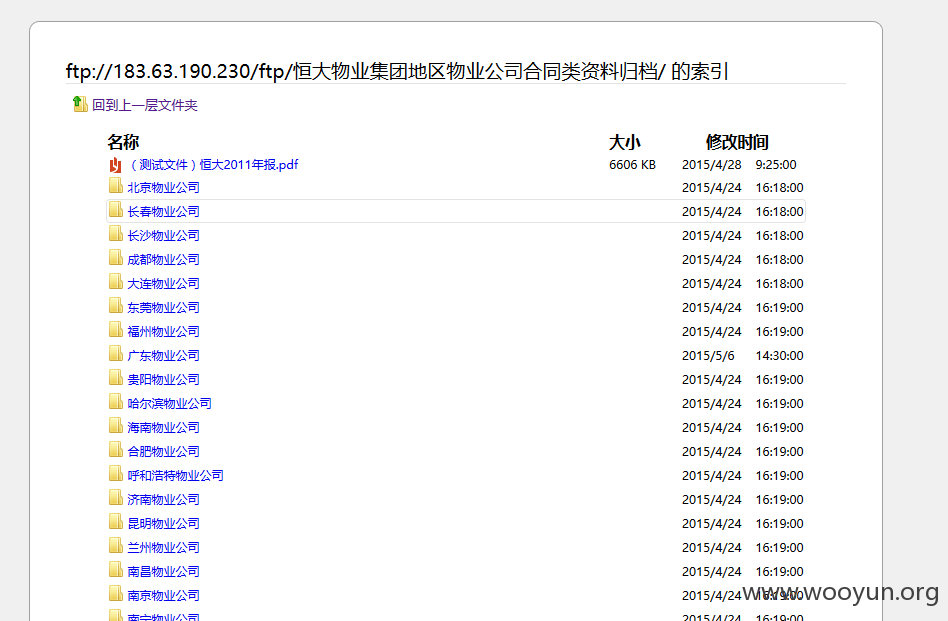Open the 长沙物业公司 folder link
This screenshot has height=621, width=948.
click(x=163, y=235)
